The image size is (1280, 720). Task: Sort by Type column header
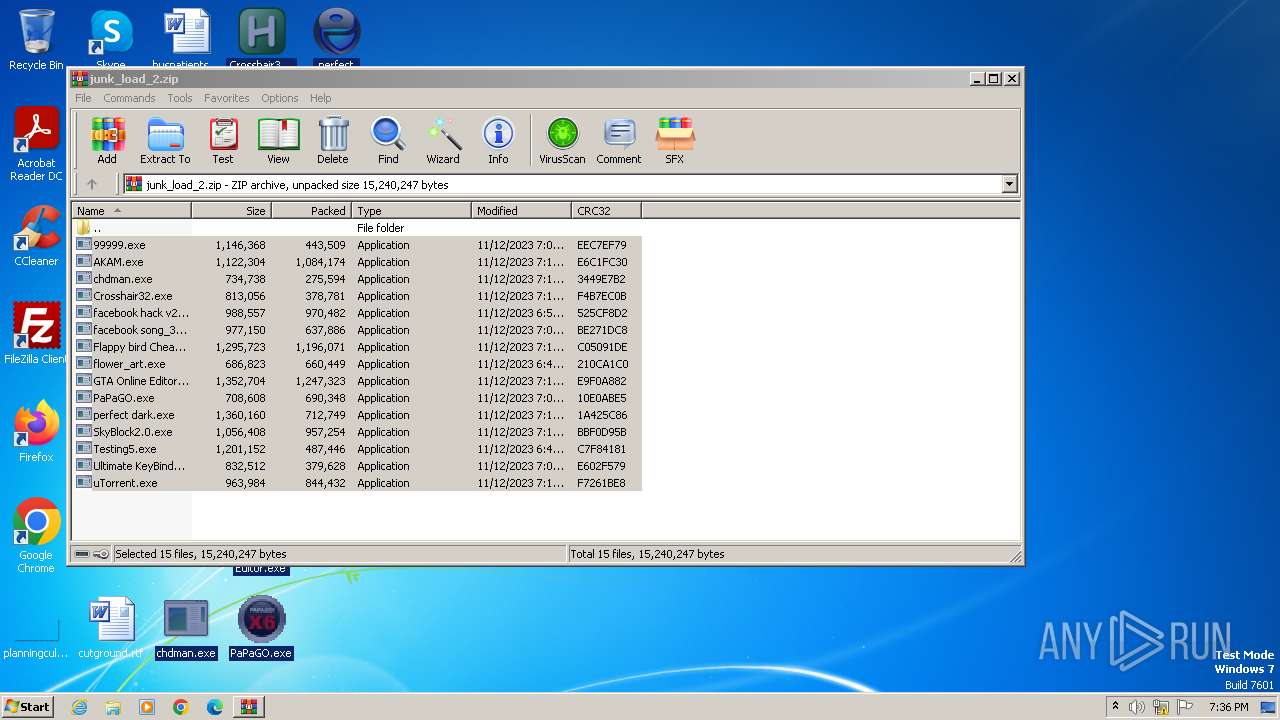pyautogui.click(x=412, y=211)
